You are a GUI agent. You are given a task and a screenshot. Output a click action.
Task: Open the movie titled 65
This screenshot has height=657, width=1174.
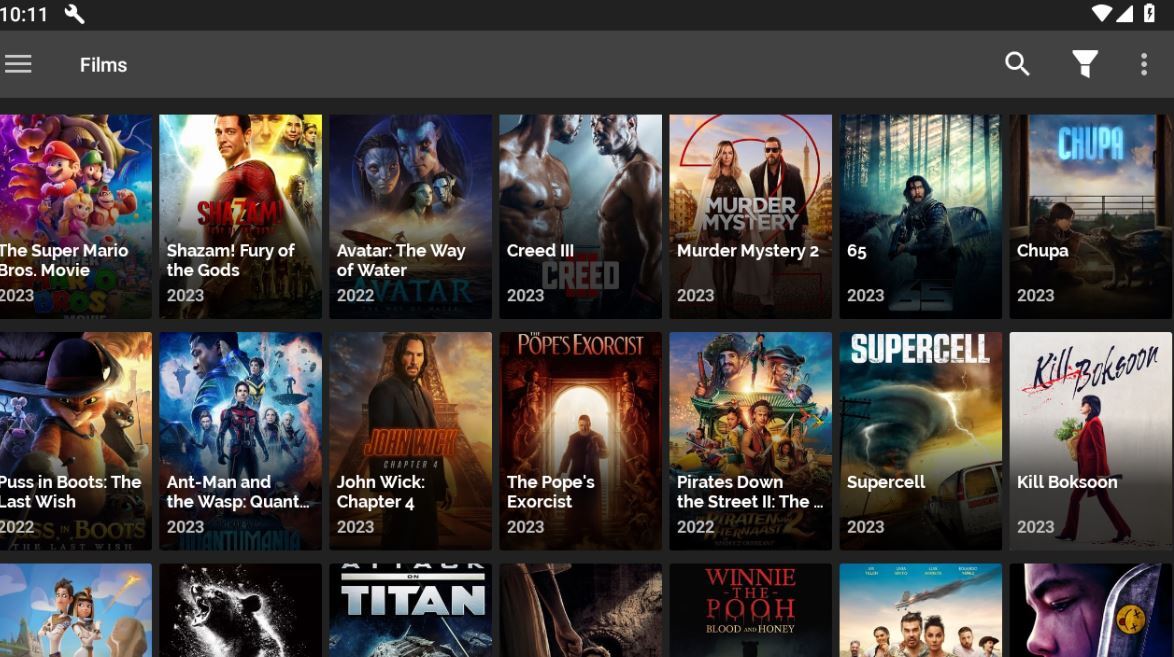920,217
